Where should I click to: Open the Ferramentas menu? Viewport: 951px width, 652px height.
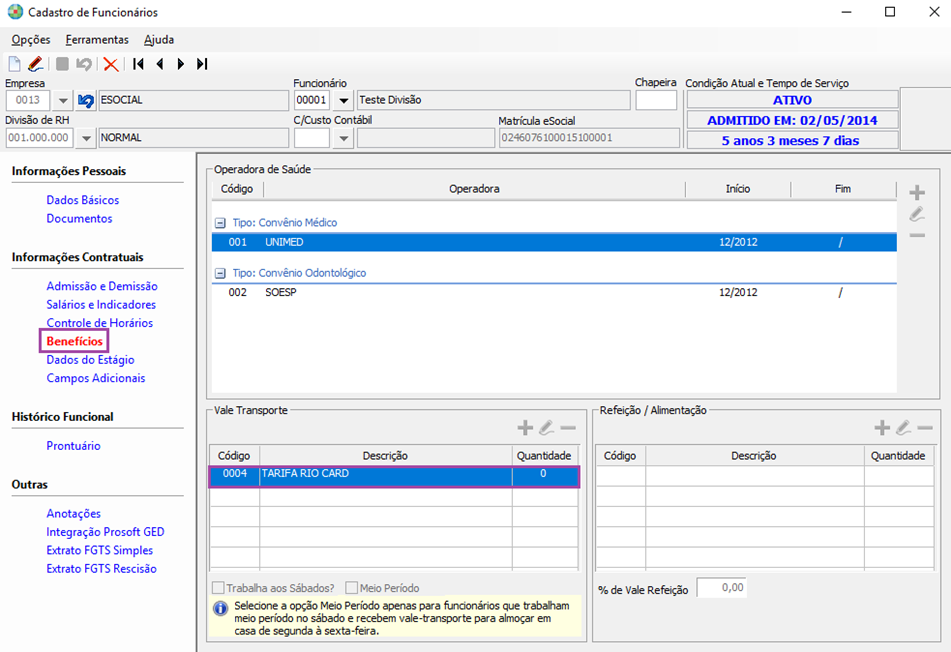click(97, 40)
